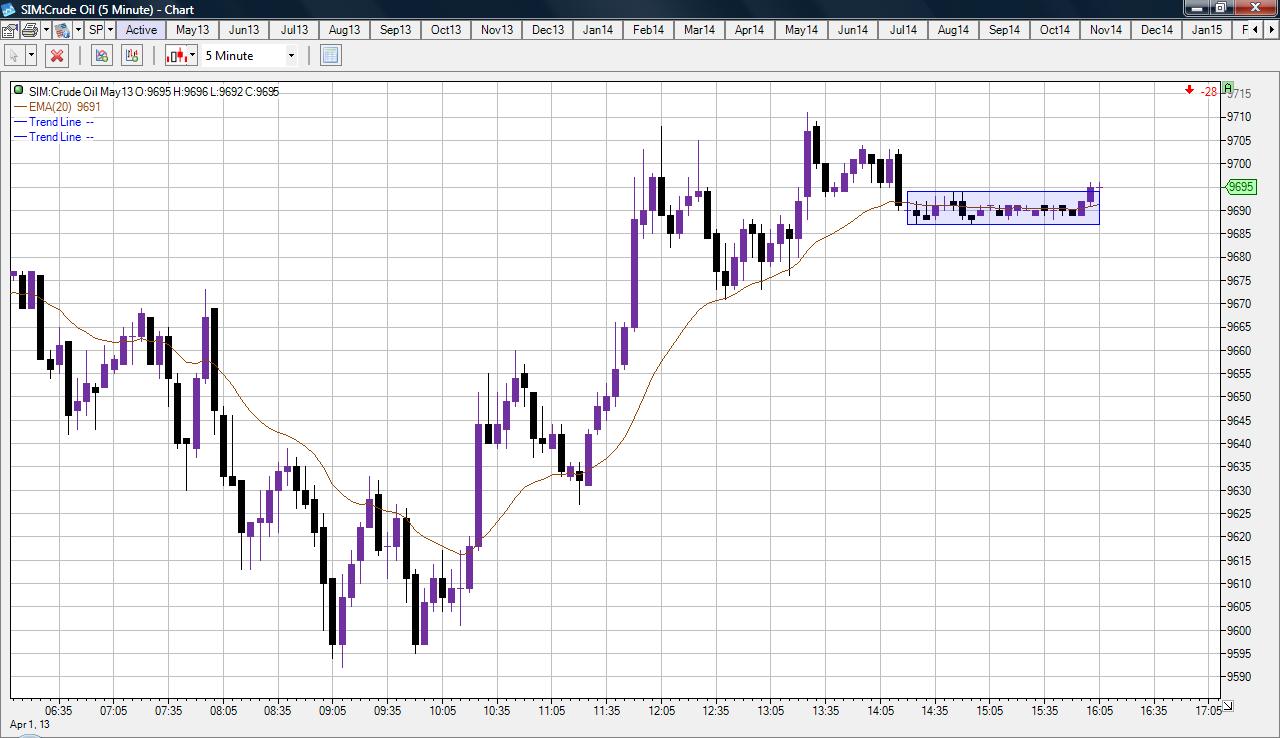The image size is (1280, 738).
Task: Go to the Dec14 contract tab
Action: pos(1157,30)
